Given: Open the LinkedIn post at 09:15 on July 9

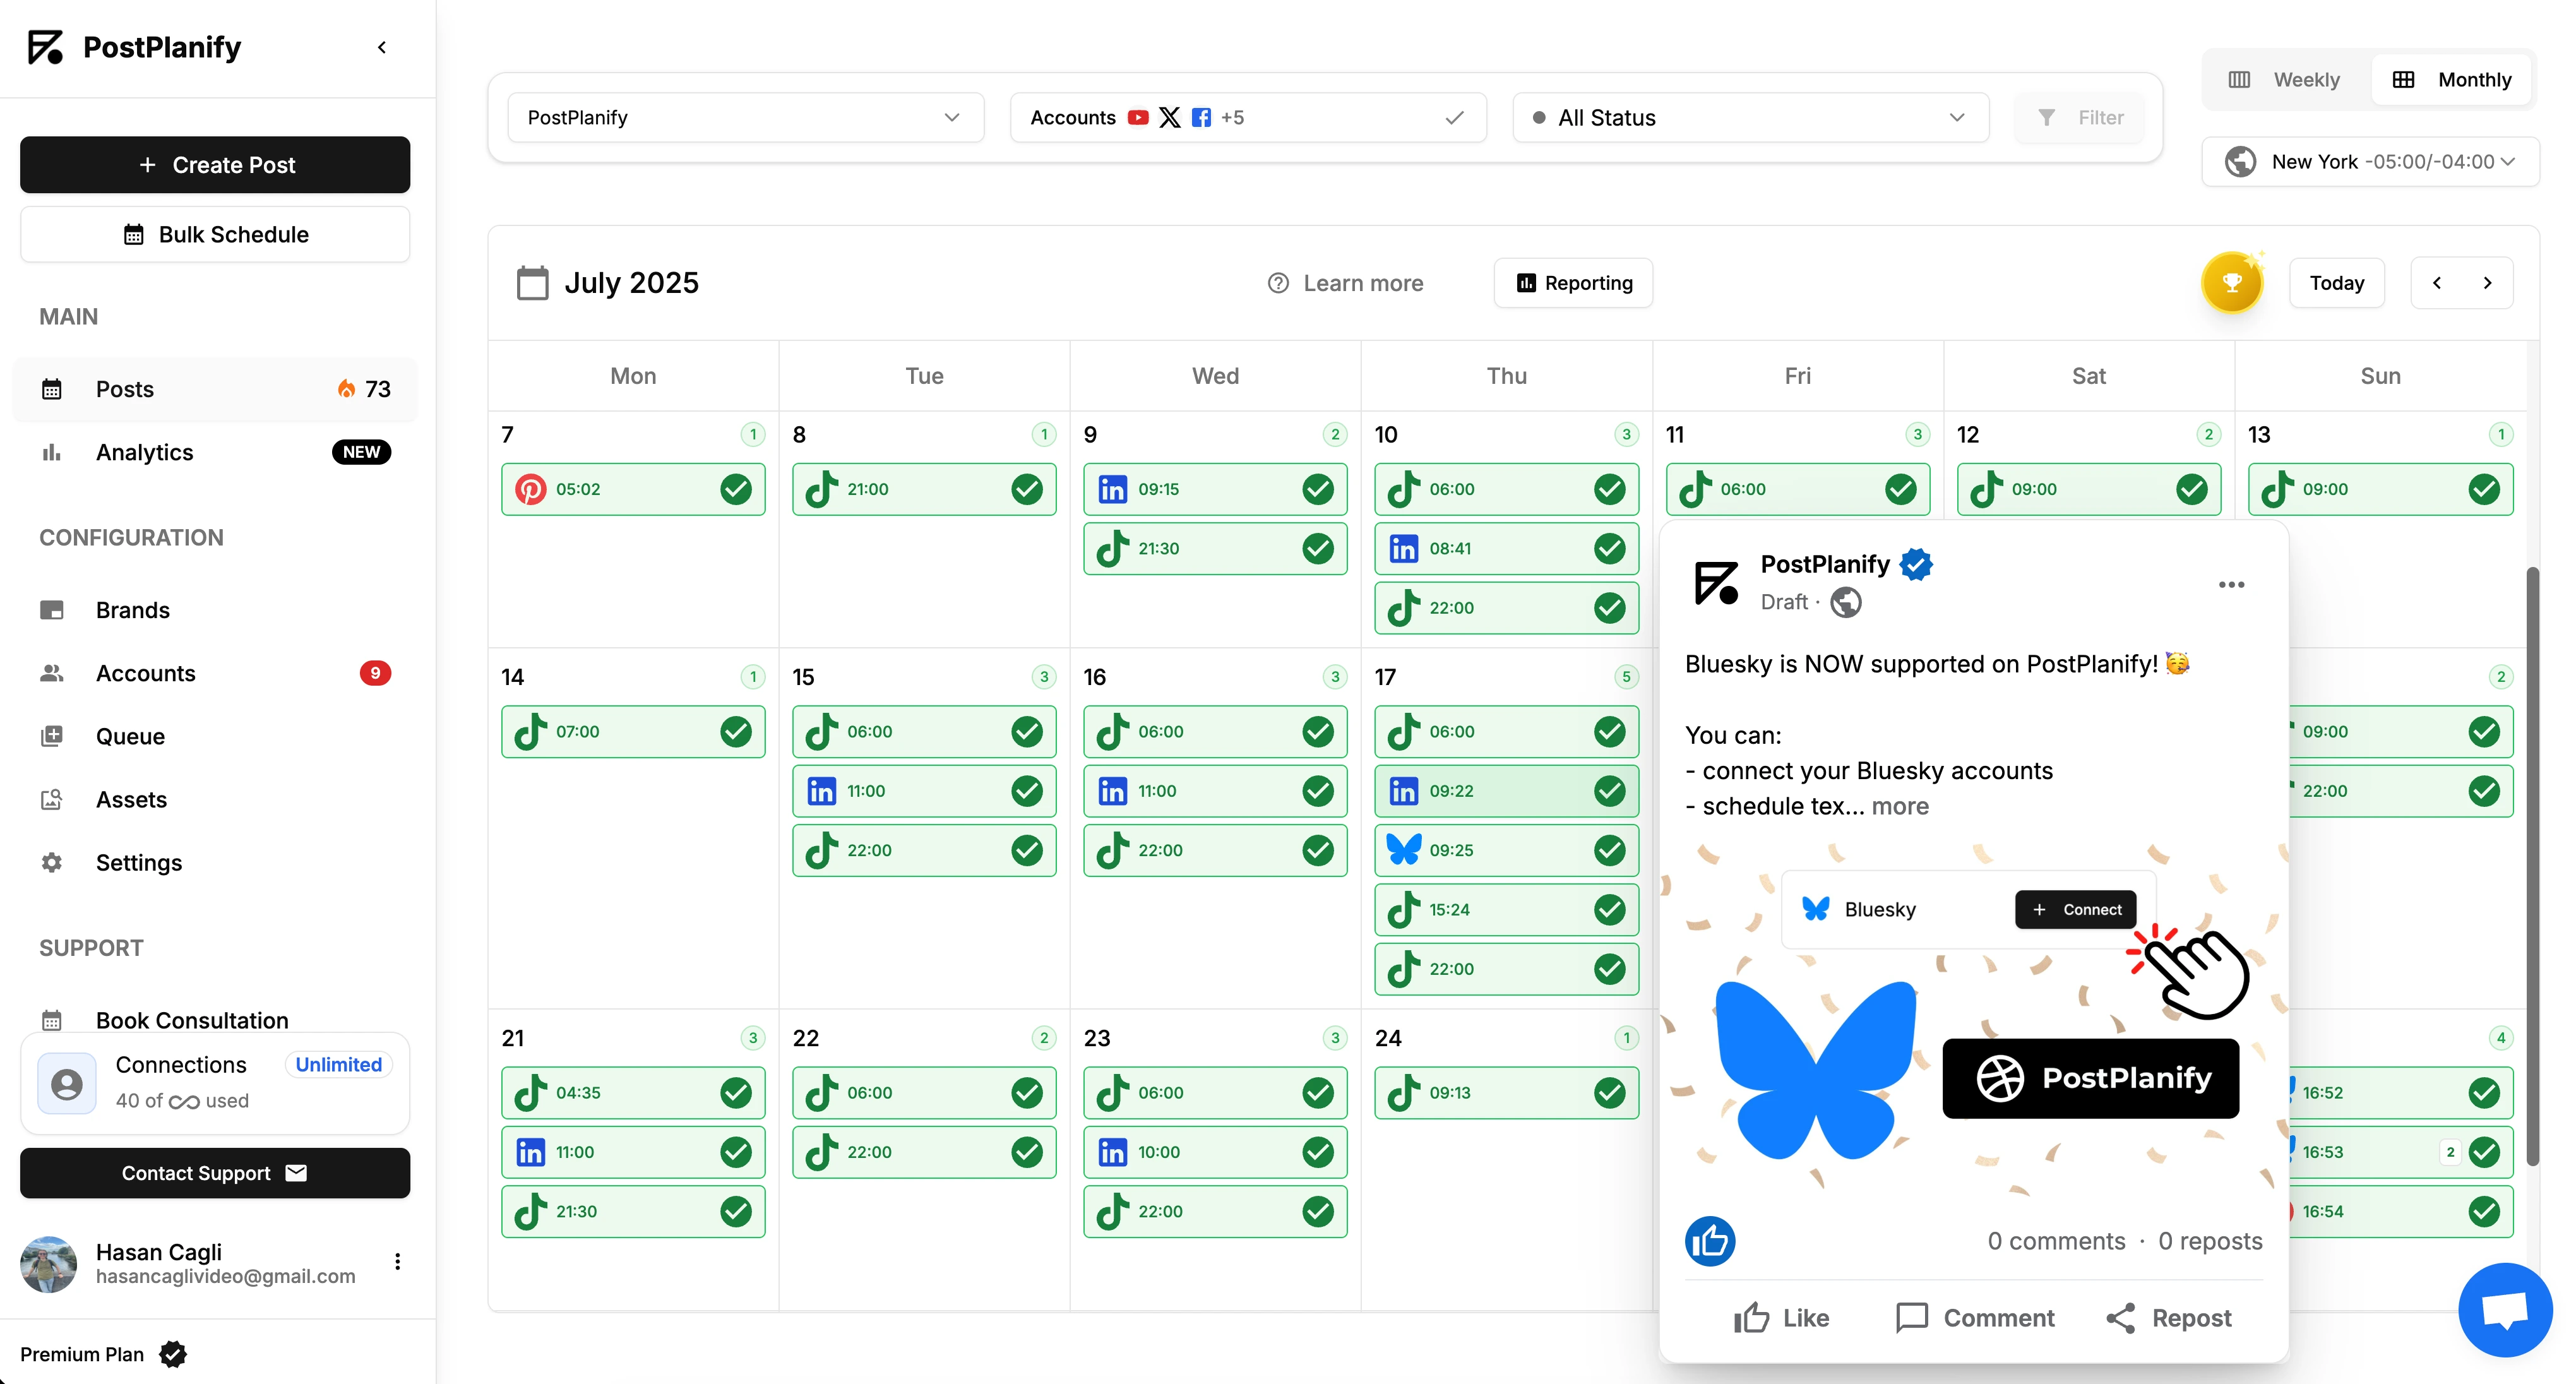Looking at the screenshot, I should (1215, 489).
